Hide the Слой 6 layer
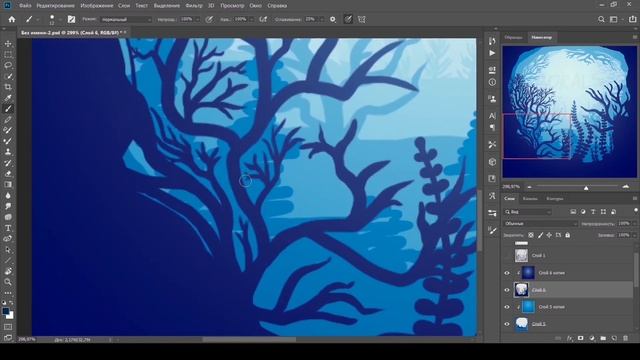The height and width of the screenshot is (360, 640). pyautogui.click(x=507, y=290)
